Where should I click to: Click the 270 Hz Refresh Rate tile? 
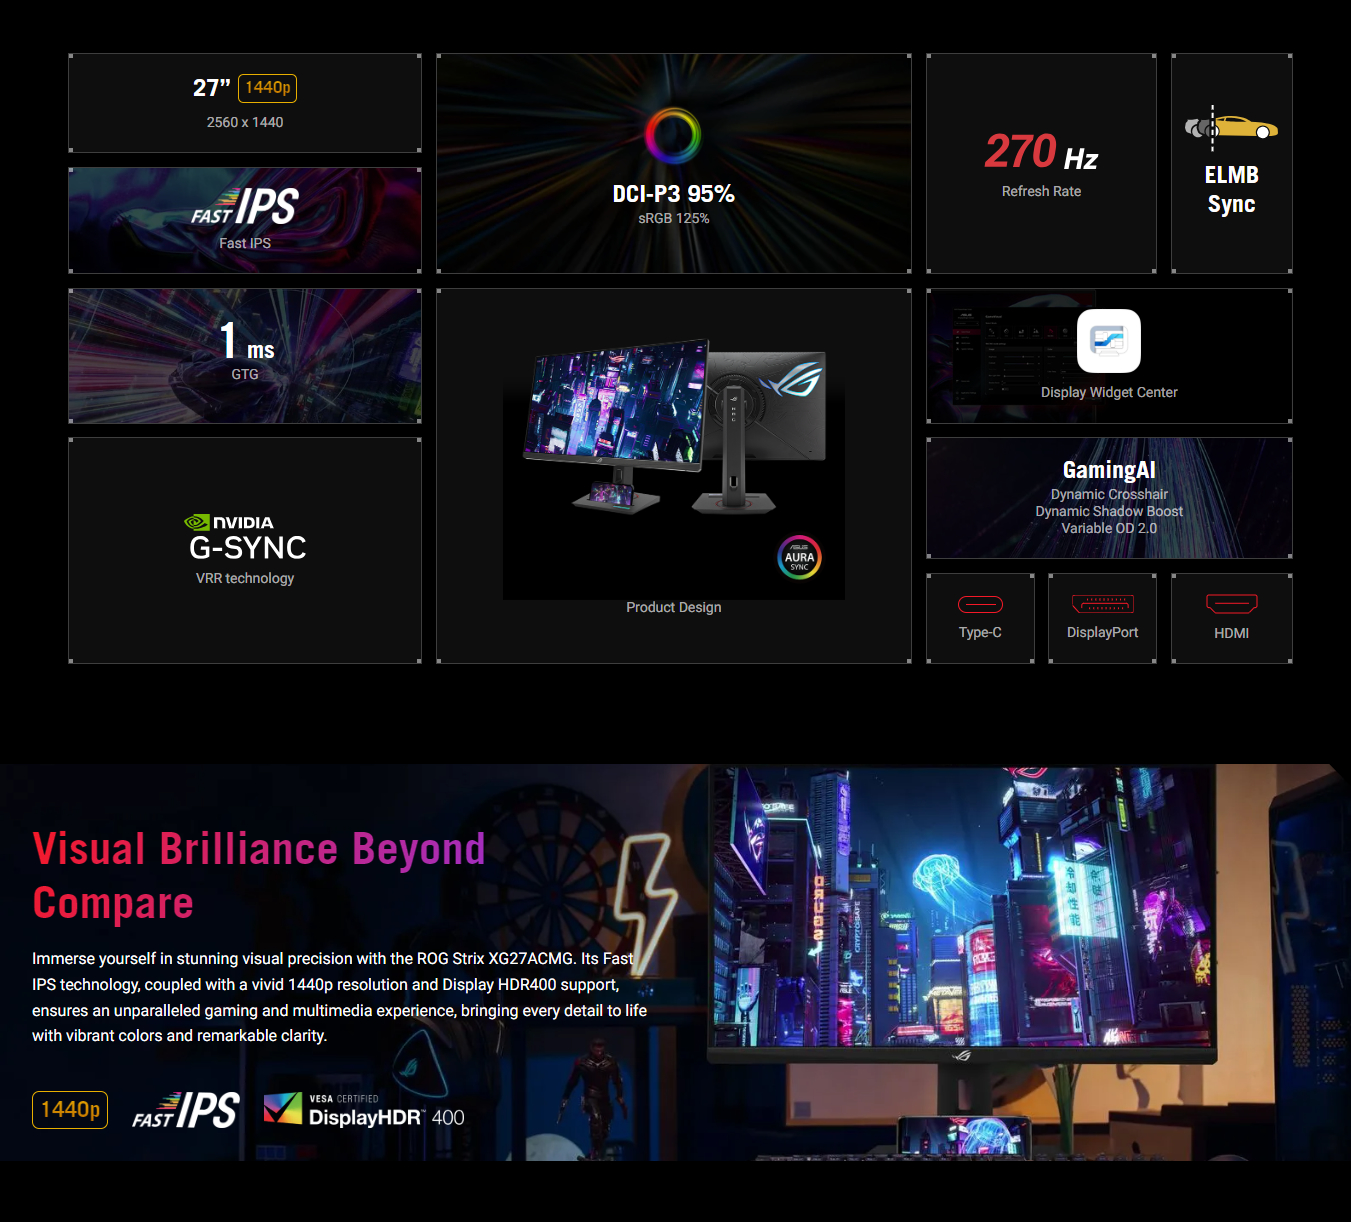[1041, 163]
